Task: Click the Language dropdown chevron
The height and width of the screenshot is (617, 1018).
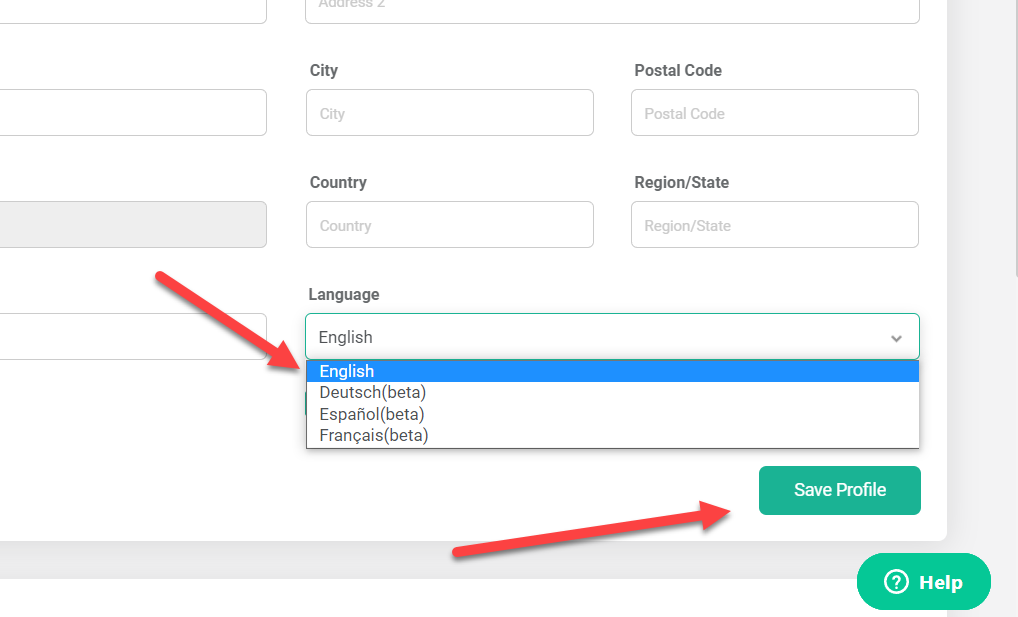Action: [896, 337]
